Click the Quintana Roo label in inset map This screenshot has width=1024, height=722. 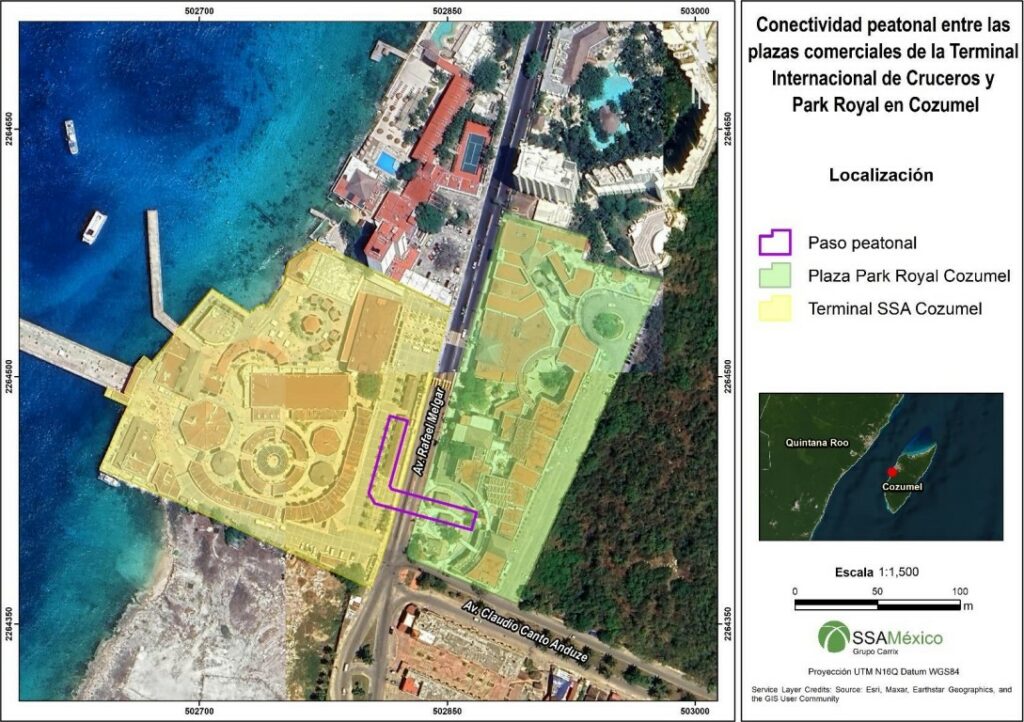click(817, 442)
